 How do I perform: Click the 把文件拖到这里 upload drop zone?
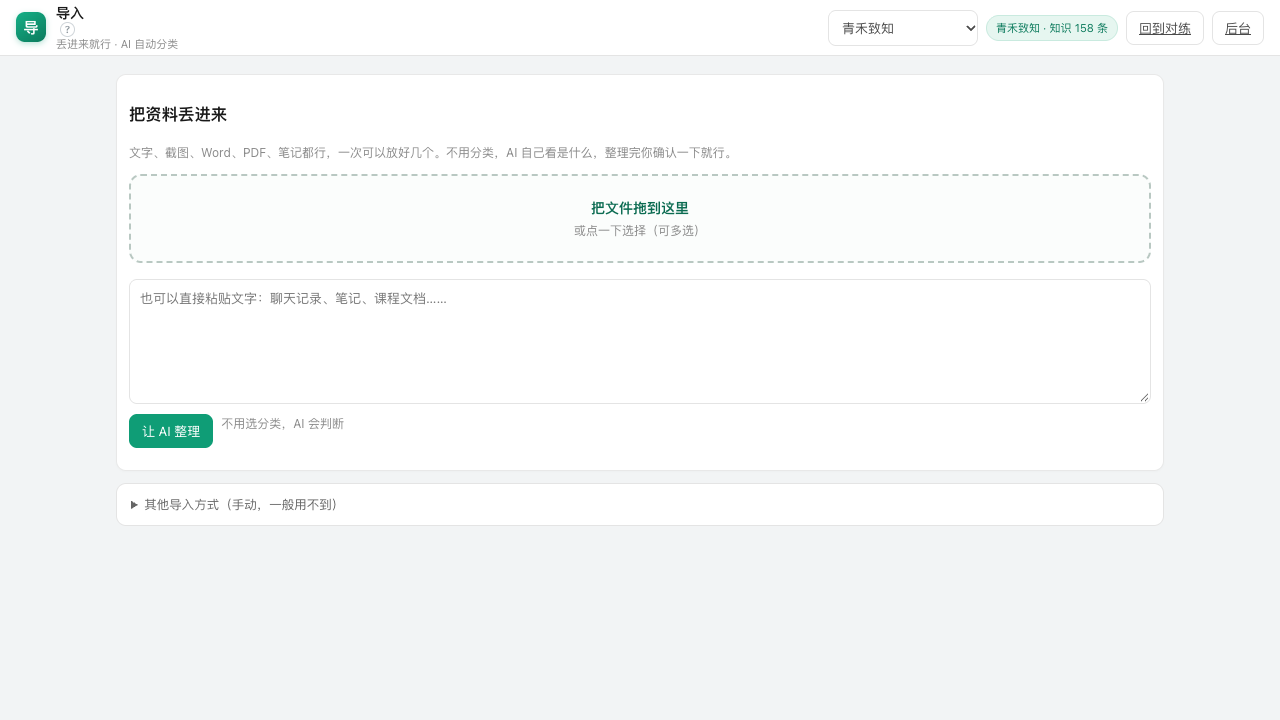click(640, 219)
